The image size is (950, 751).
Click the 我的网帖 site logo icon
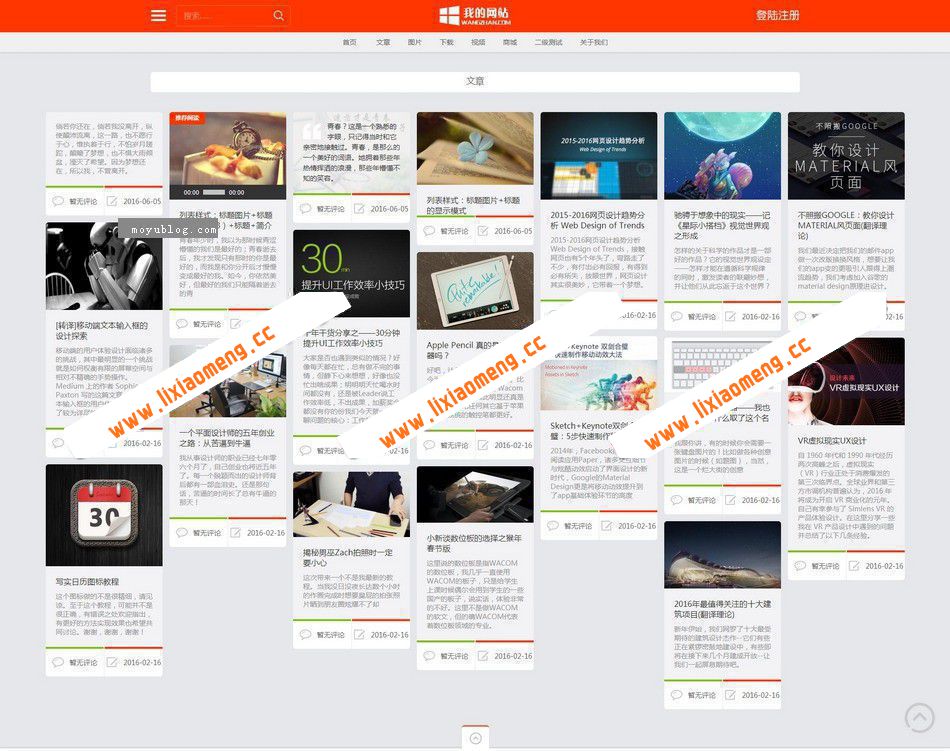click(448, 15)
